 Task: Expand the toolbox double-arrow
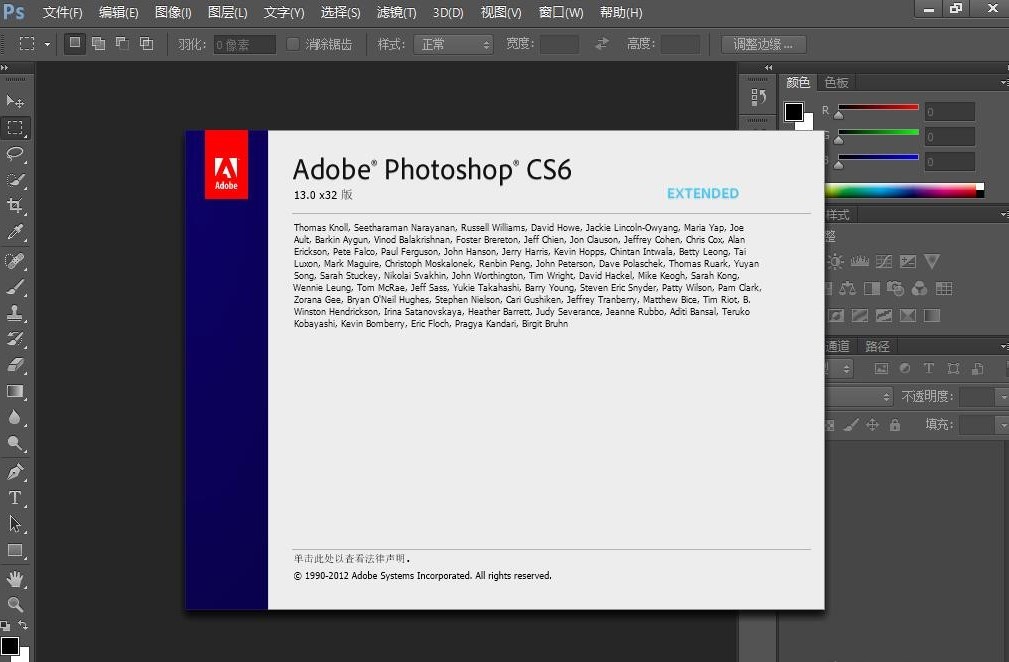pyautogui.click(x=5, y=68)
